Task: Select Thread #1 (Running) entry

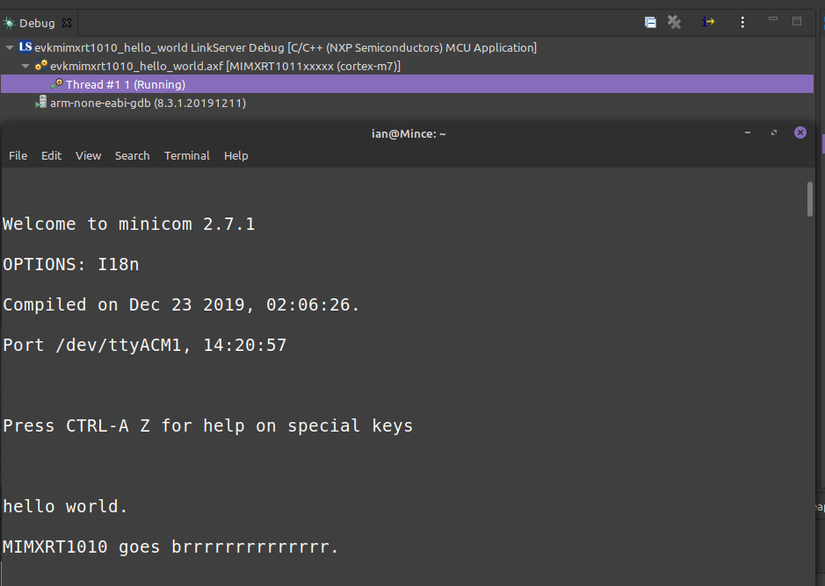Action: click(125, 85)
